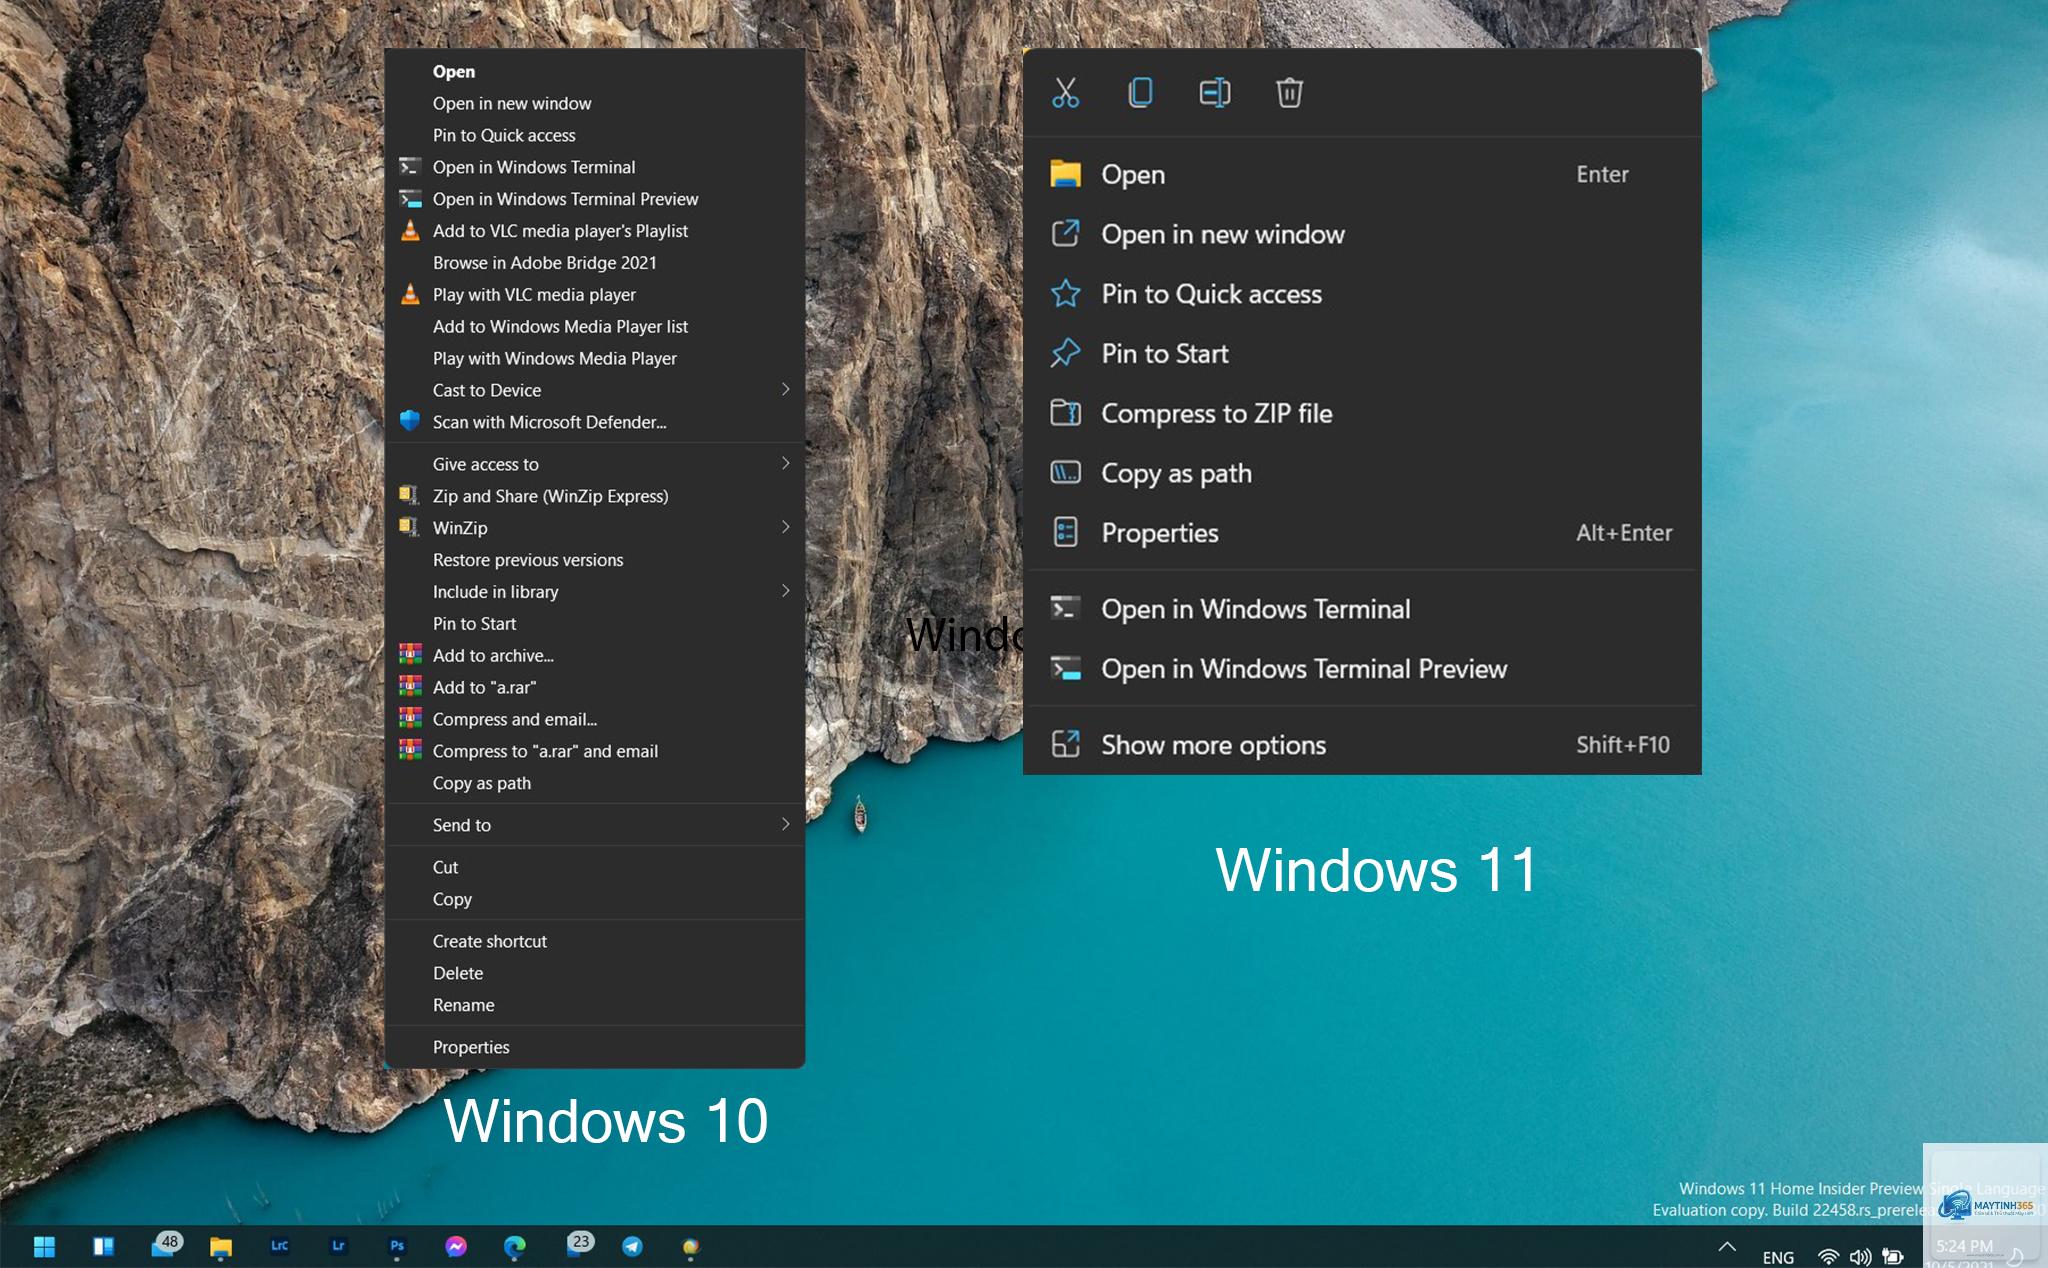Click Show more options text
2048x1268 pixels.
1213,745
